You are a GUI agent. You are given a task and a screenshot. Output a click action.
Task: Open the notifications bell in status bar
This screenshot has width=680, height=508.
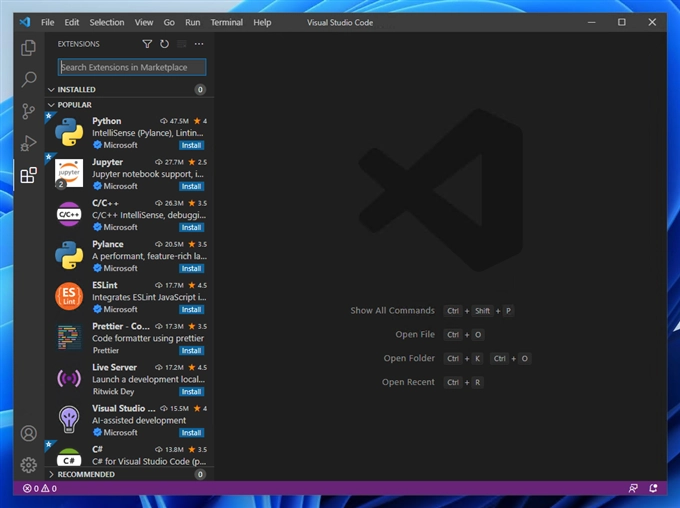pyautogui.click(x=653, y=488)
